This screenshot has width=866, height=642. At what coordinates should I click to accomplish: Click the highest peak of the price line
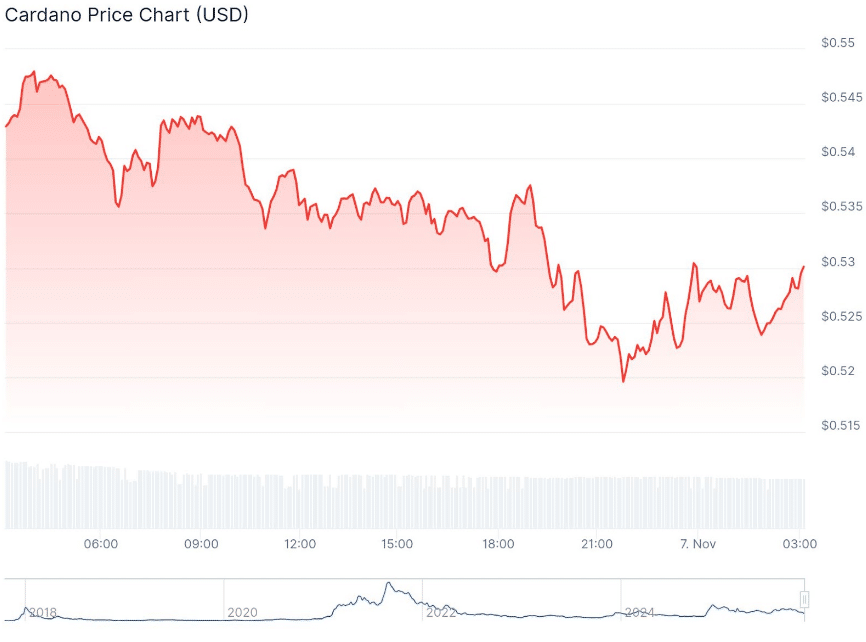pyautogui.click(x=34, y=72)
